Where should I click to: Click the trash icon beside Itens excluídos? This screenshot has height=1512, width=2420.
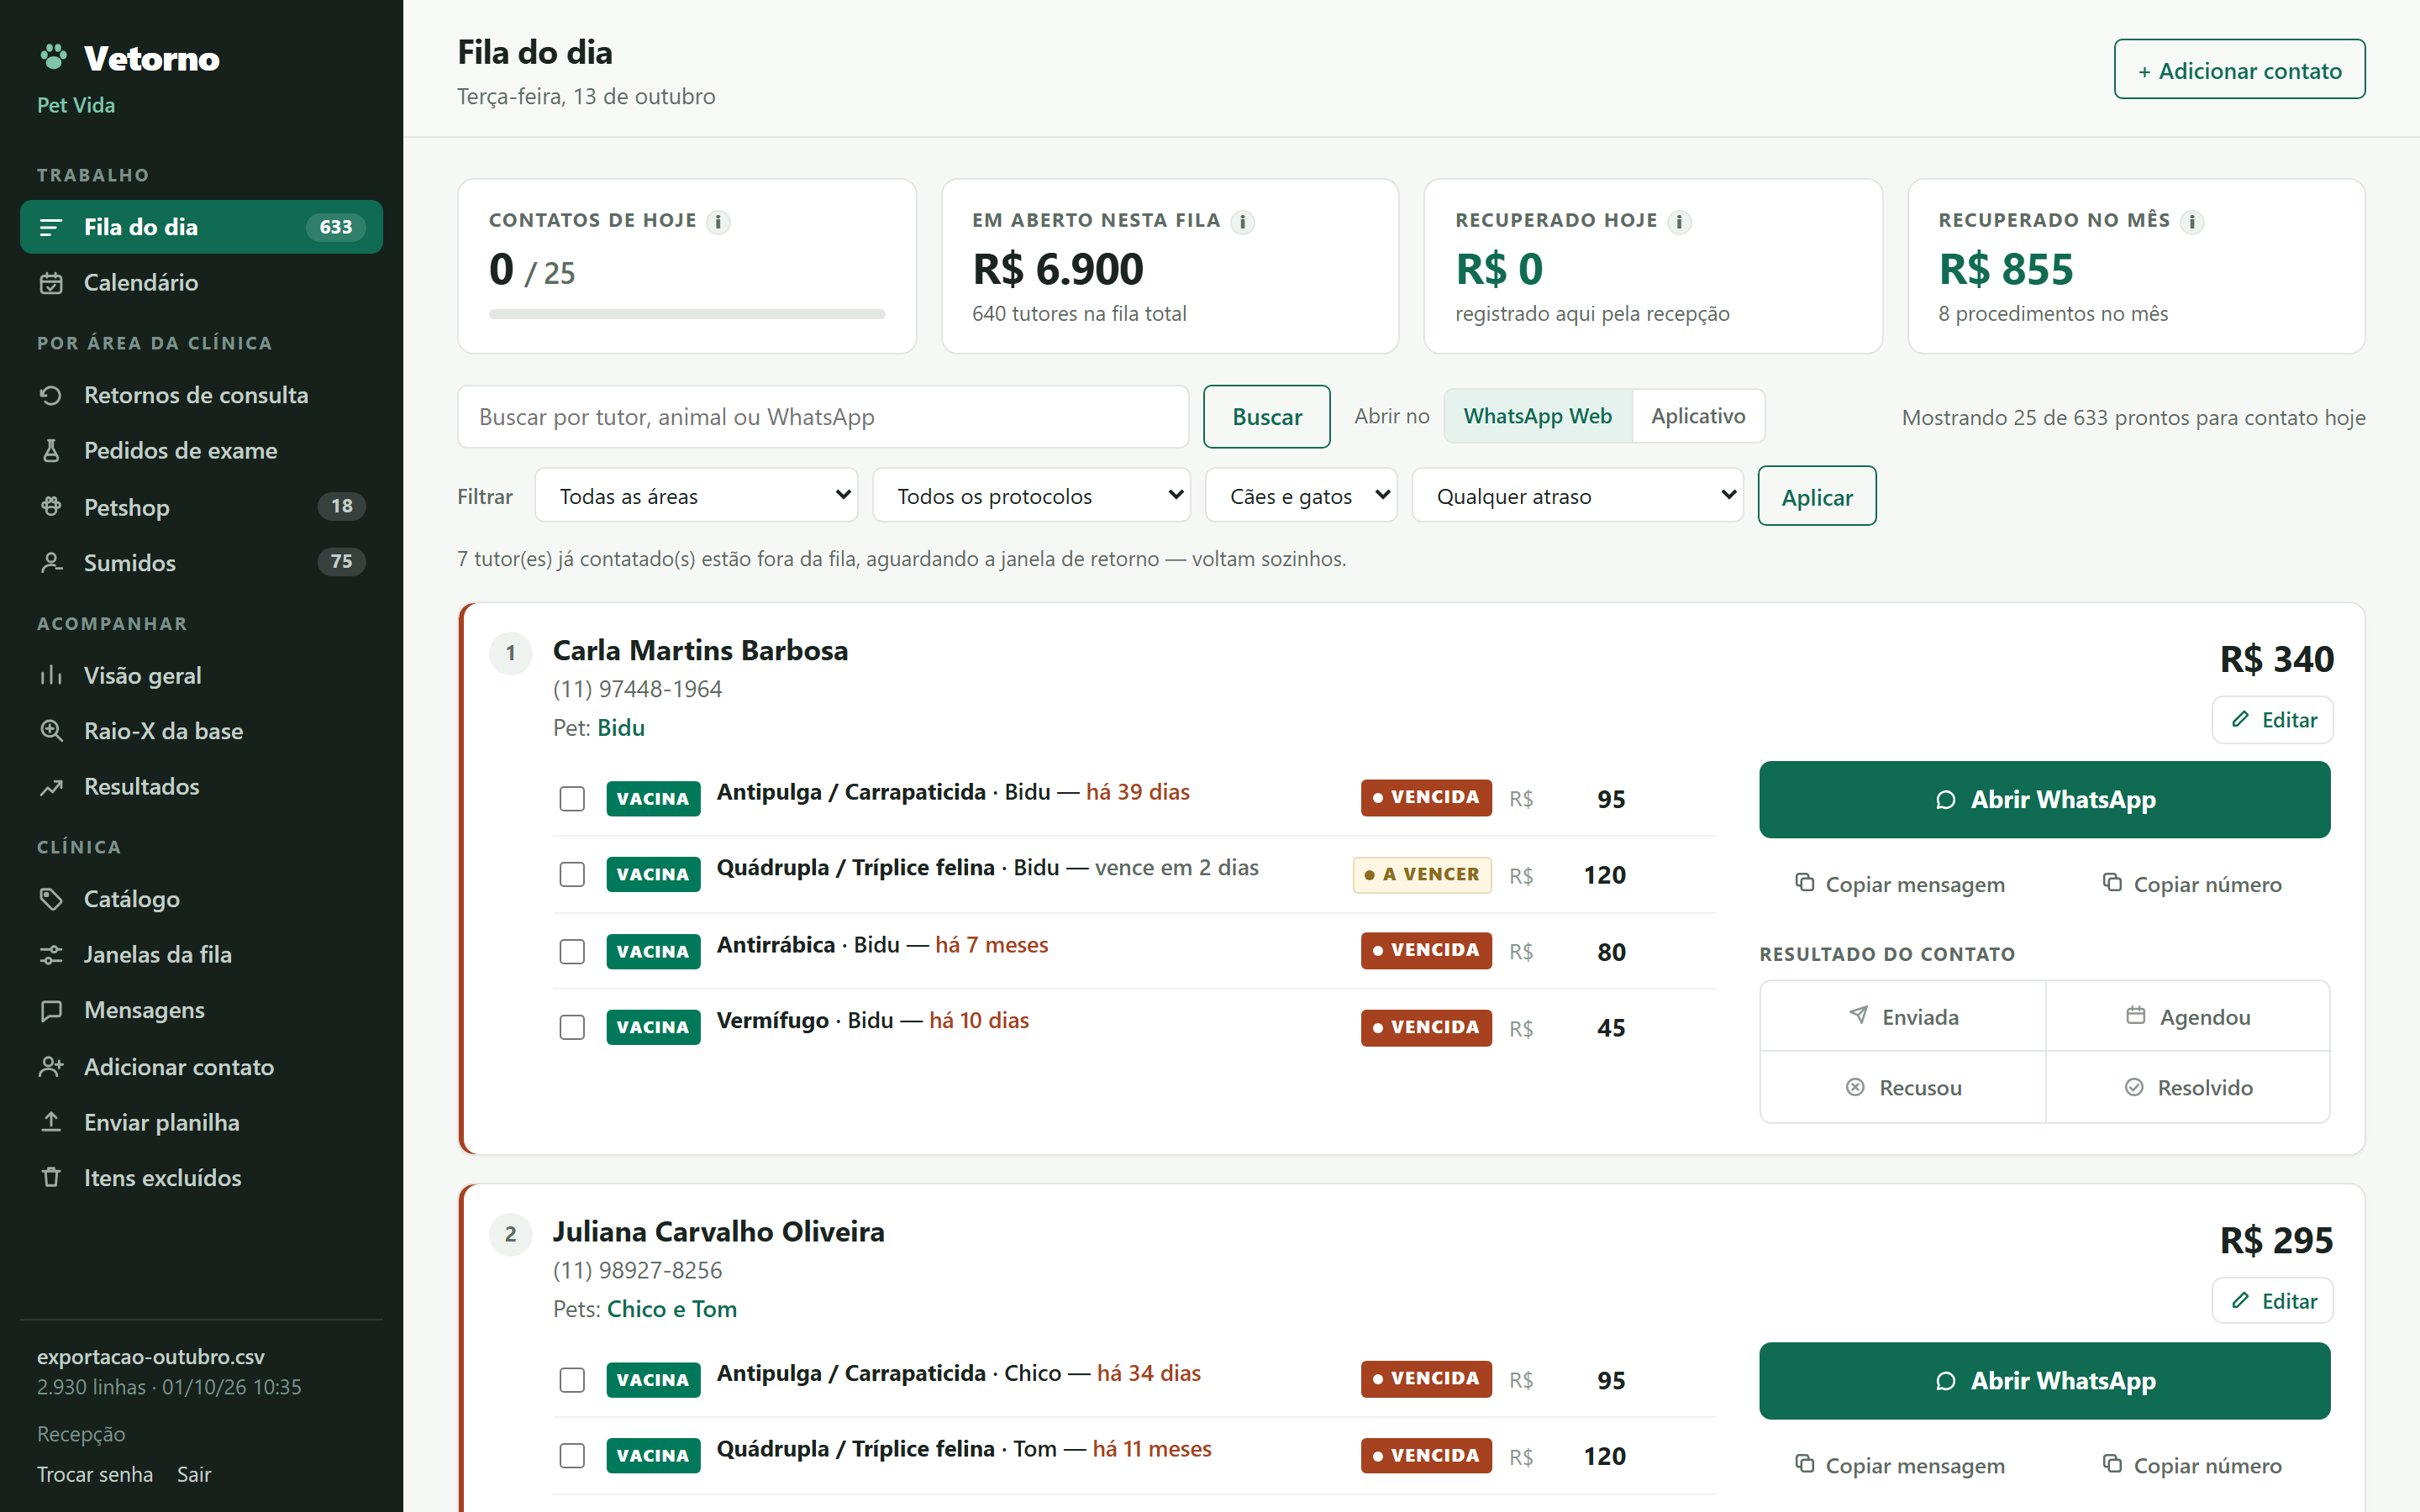click(x=51, y=1178)
